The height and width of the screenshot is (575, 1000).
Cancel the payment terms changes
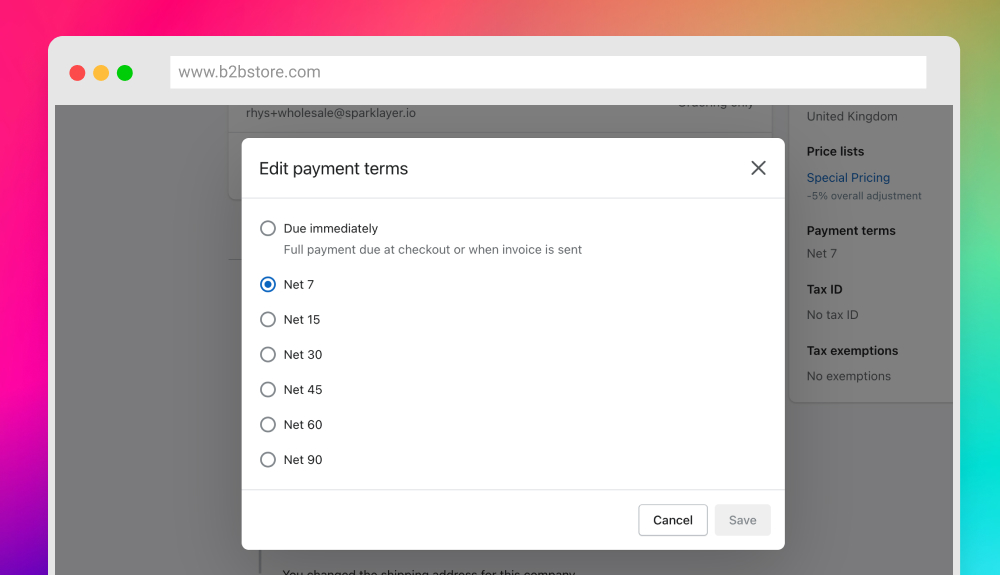673,520
